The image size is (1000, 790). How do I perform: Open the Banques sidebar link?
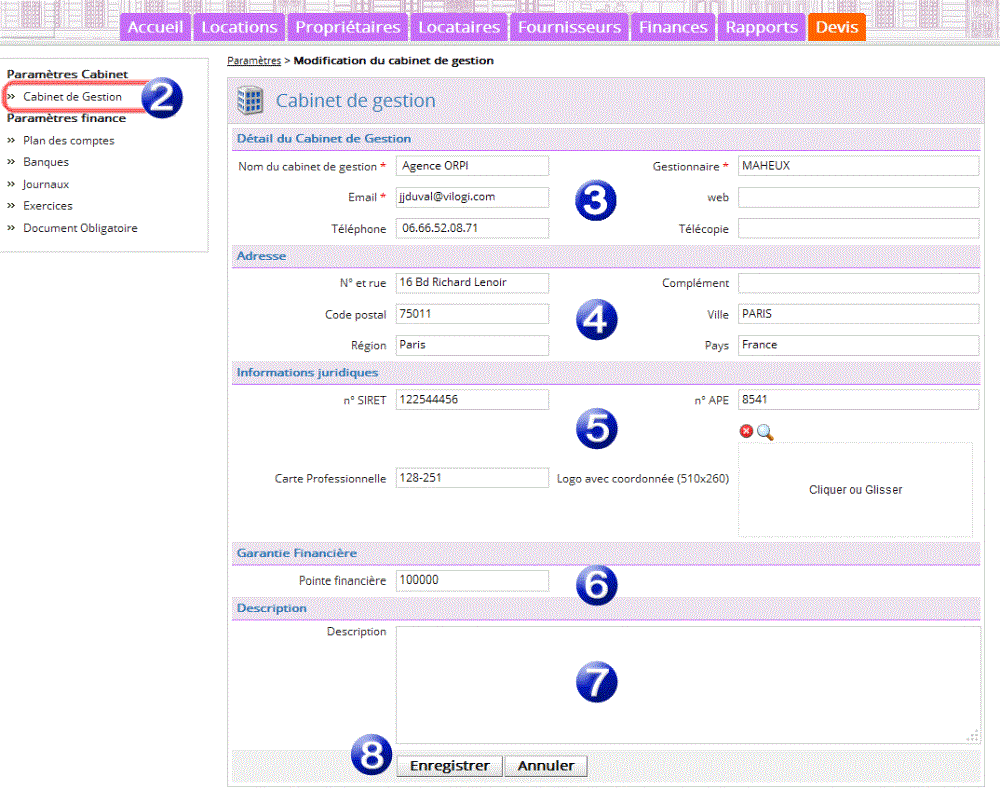pos(46,162)
